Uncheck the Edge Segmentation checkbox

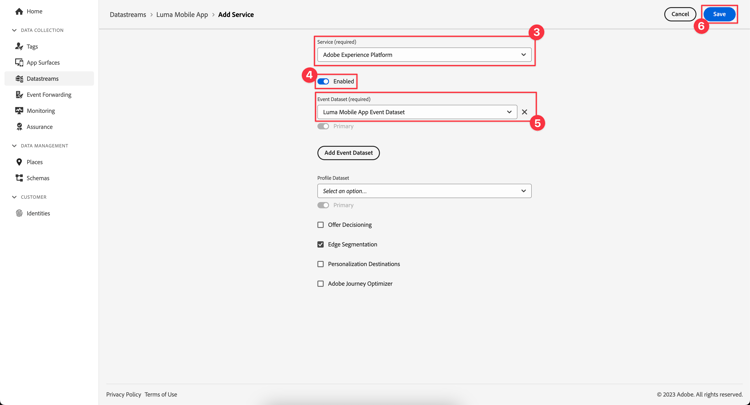[x=321, y=244]
